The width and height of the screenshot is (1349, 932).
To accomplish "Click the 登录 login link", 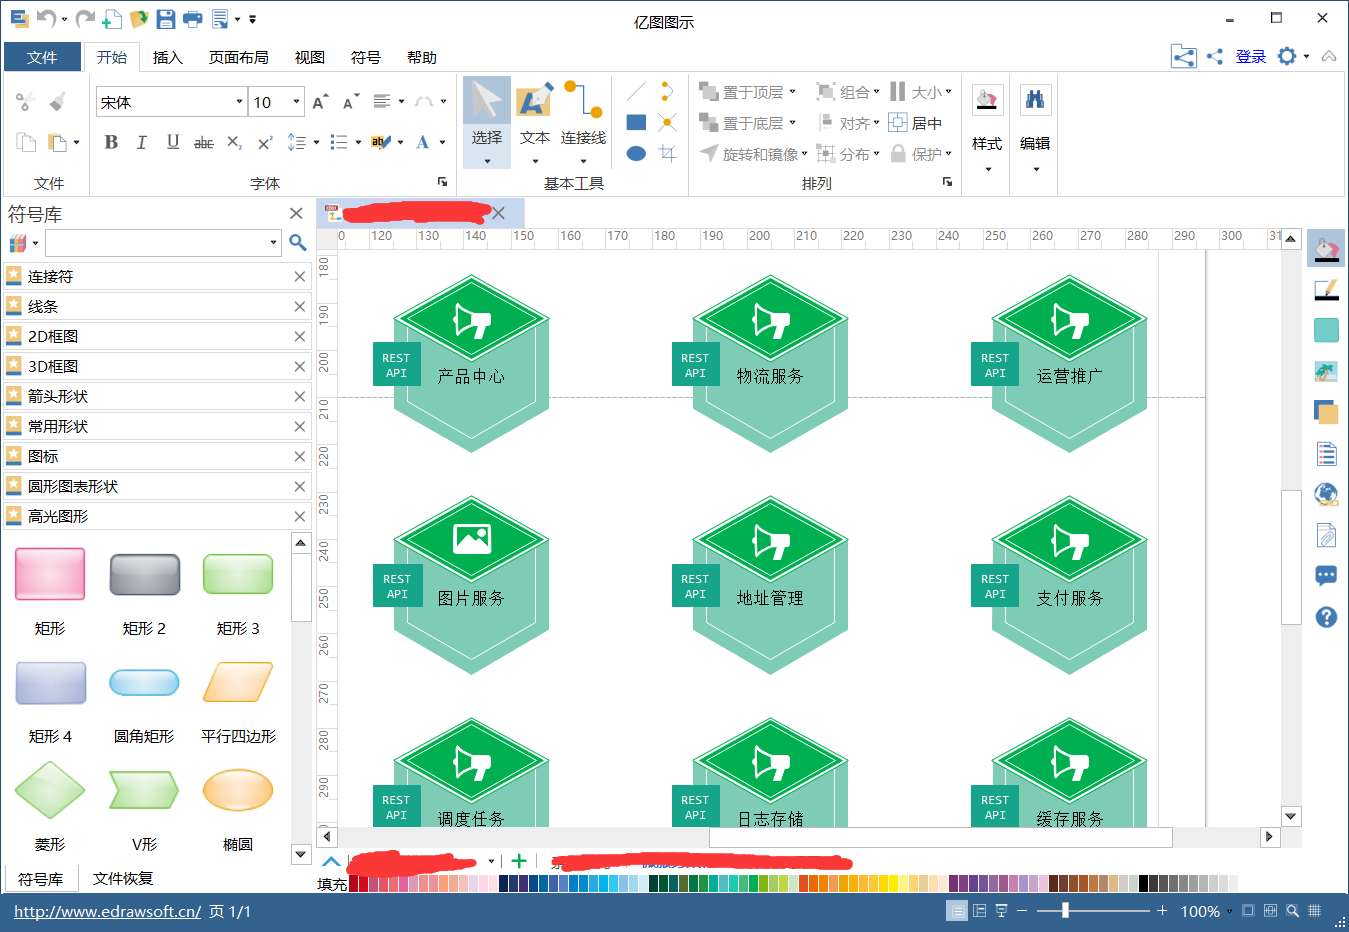I will tap(1251, 57).
